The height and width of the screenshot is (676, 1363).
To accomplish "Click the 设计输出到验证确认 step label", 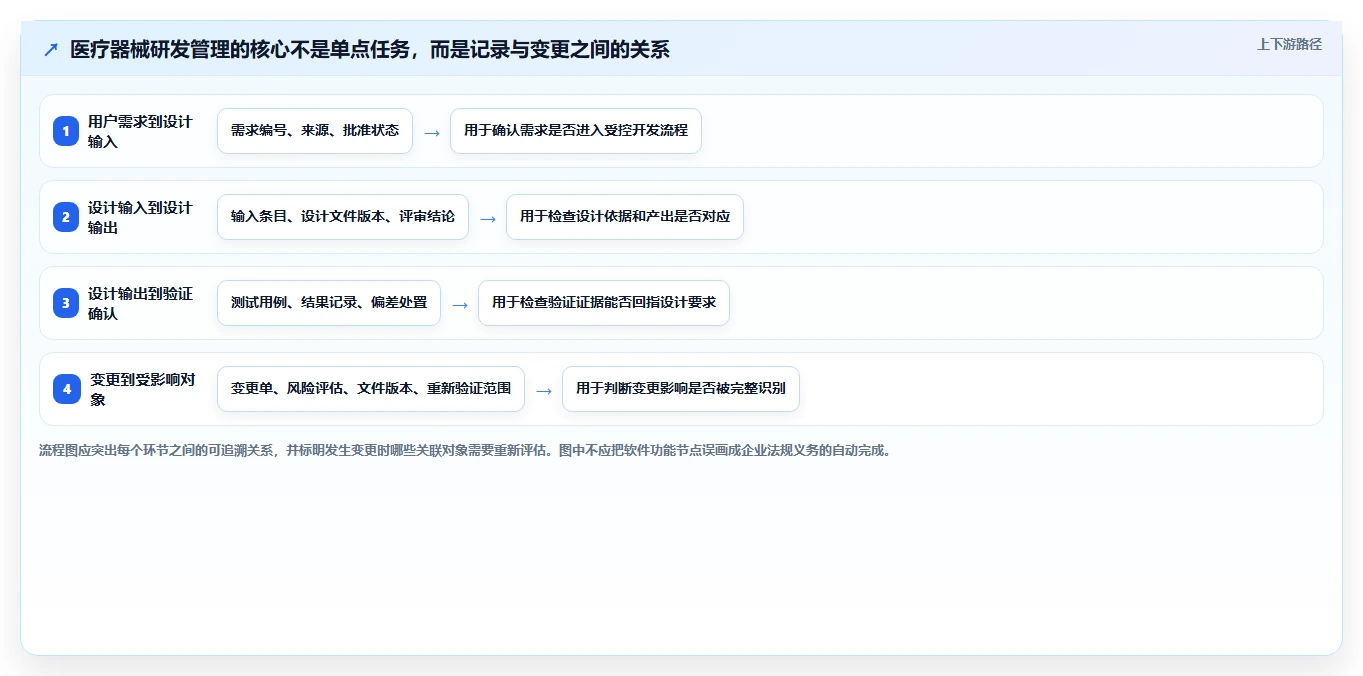I will tap(140, 303).
